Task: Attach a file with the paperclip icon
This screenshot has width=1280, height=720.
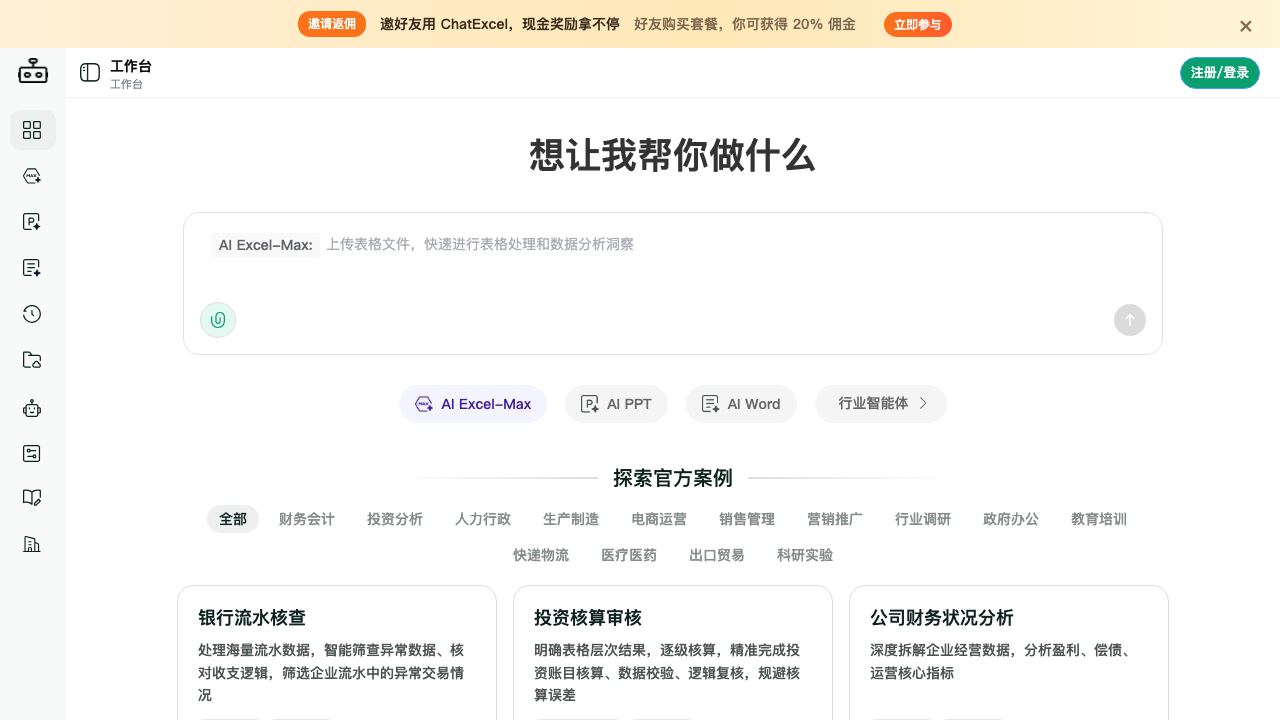Action: click(218, 320)
